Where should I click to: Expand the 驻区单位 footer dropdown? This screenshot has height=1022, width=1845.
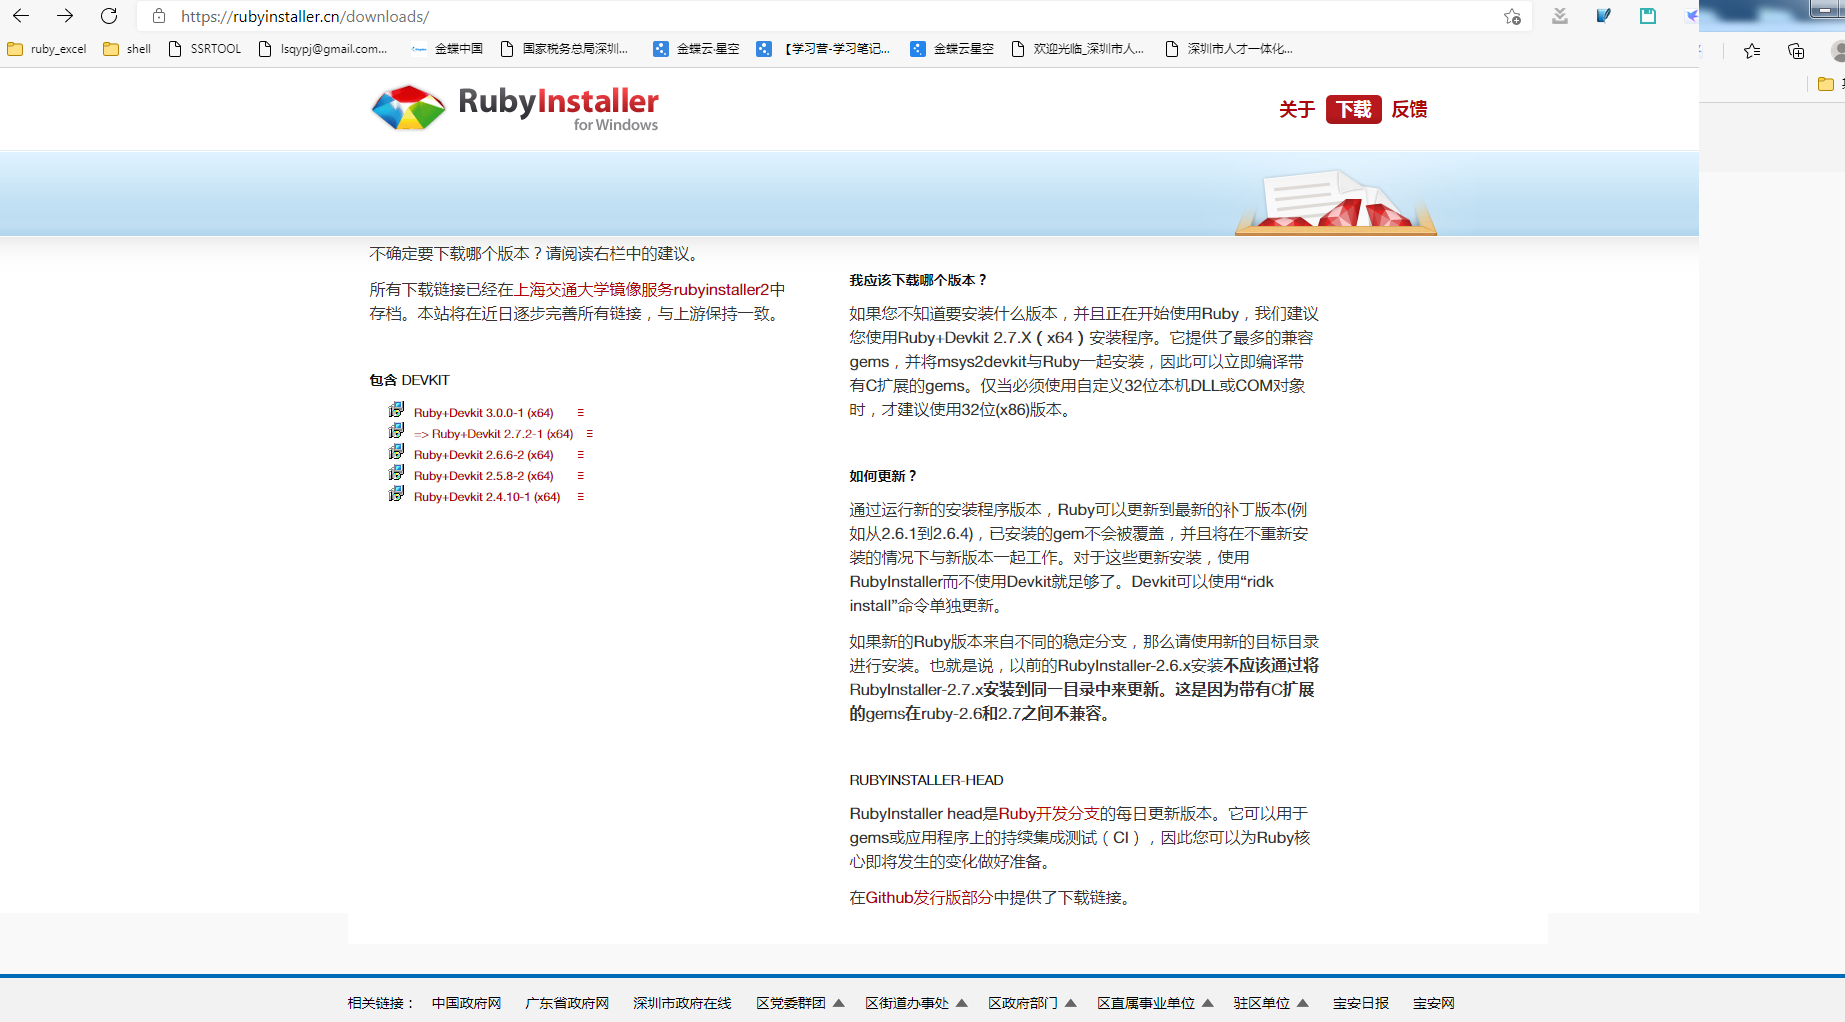pyautogui.click(x=1271, y=1003)
